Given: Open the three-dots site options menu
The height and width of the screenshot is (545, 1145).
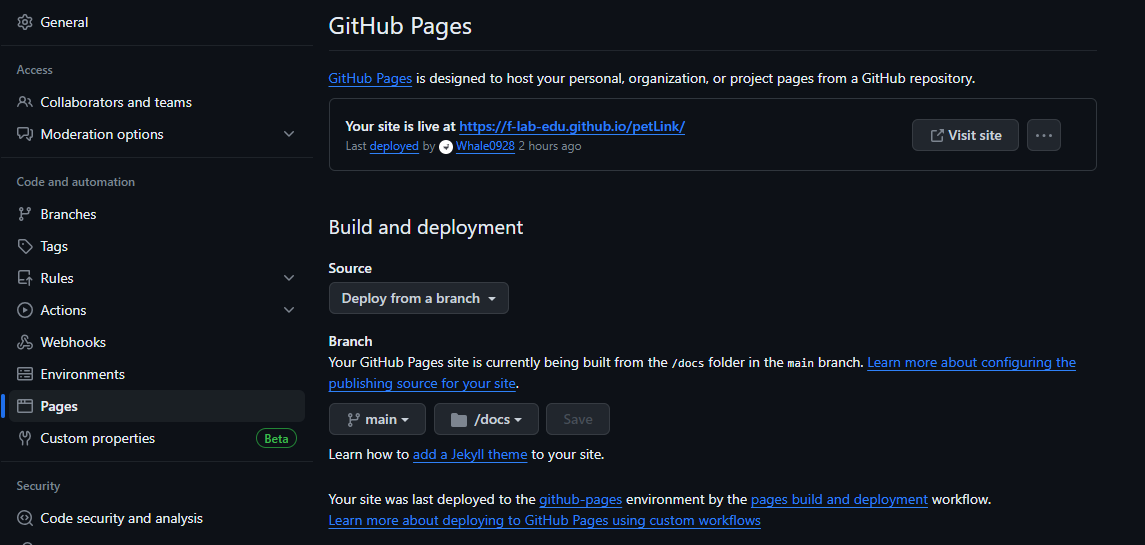Looking at the screenshot, I should coord(1043,135).
